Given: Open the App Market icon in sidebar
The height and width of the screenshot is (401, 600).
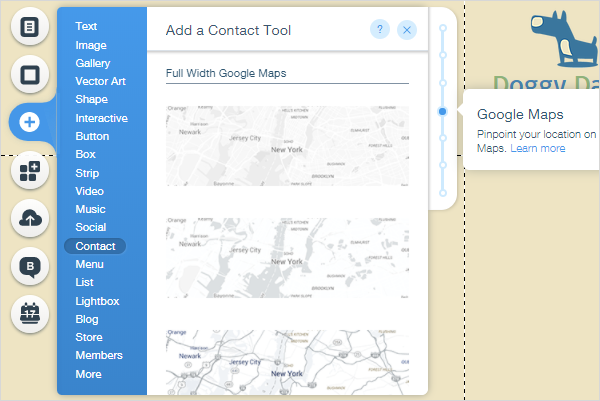Looking at the screenshot, I should pos(30,171).
